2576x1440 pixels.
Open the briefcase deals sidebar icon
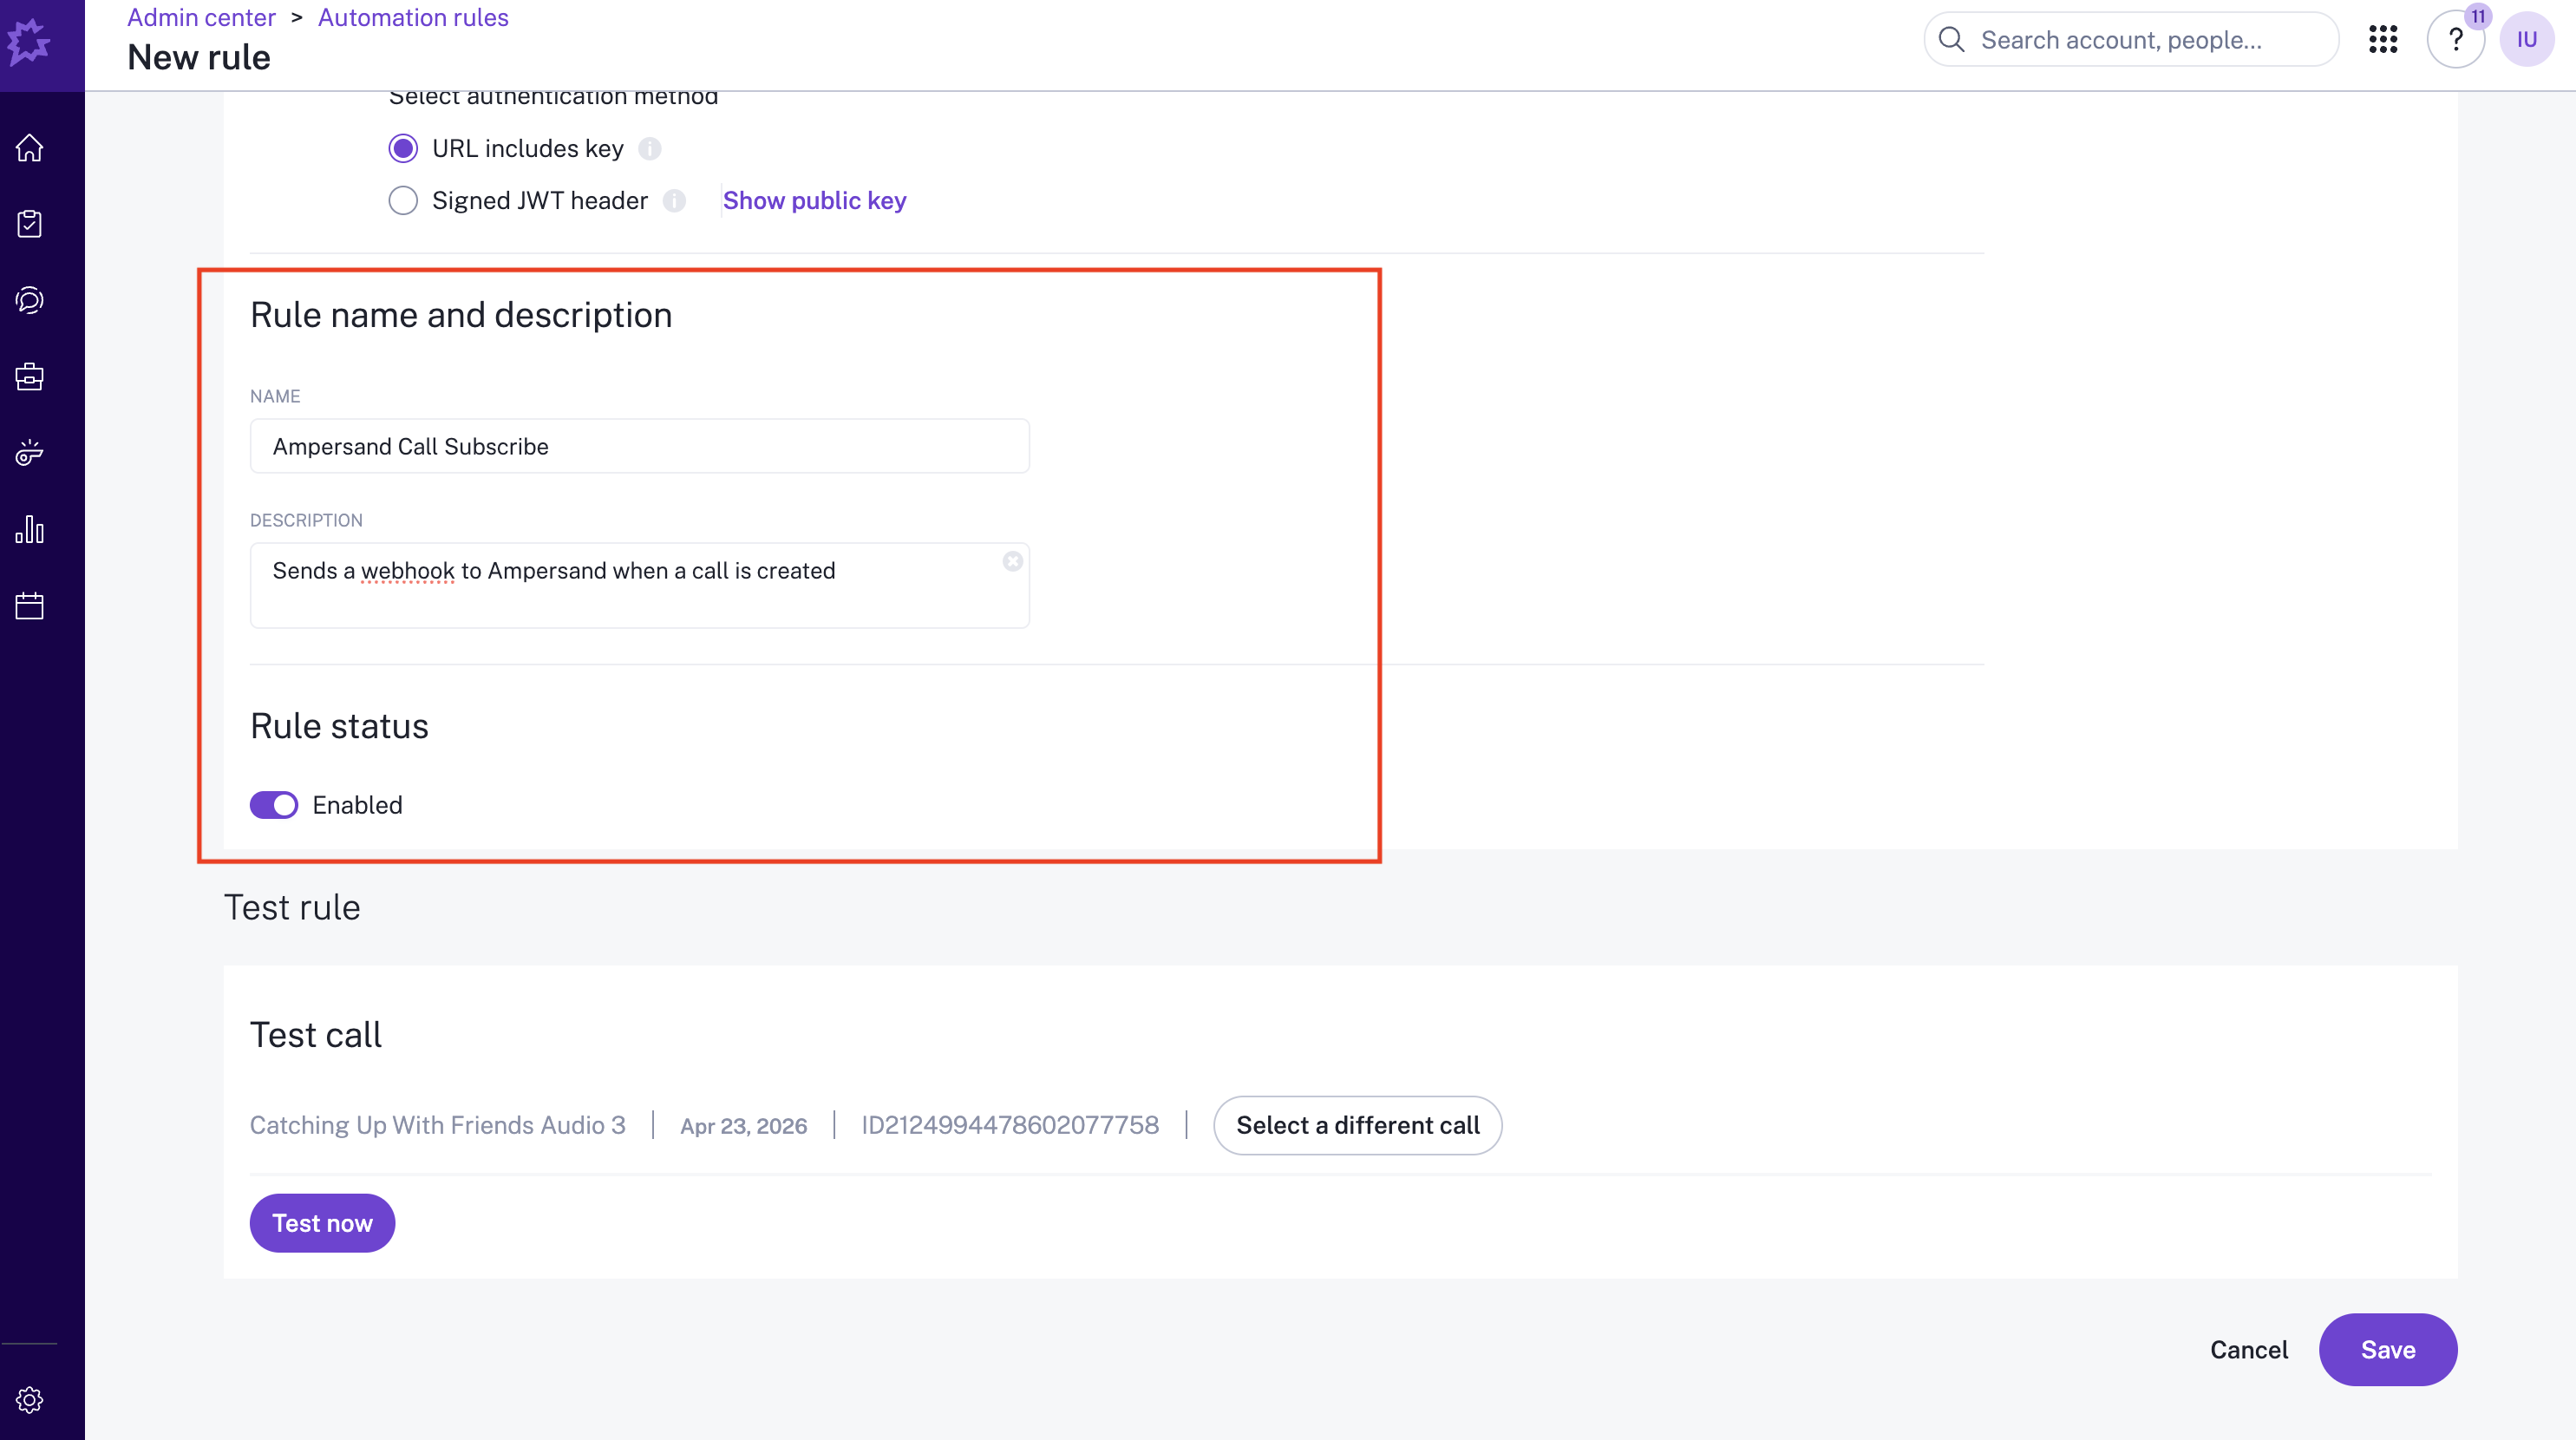[29, 377]
